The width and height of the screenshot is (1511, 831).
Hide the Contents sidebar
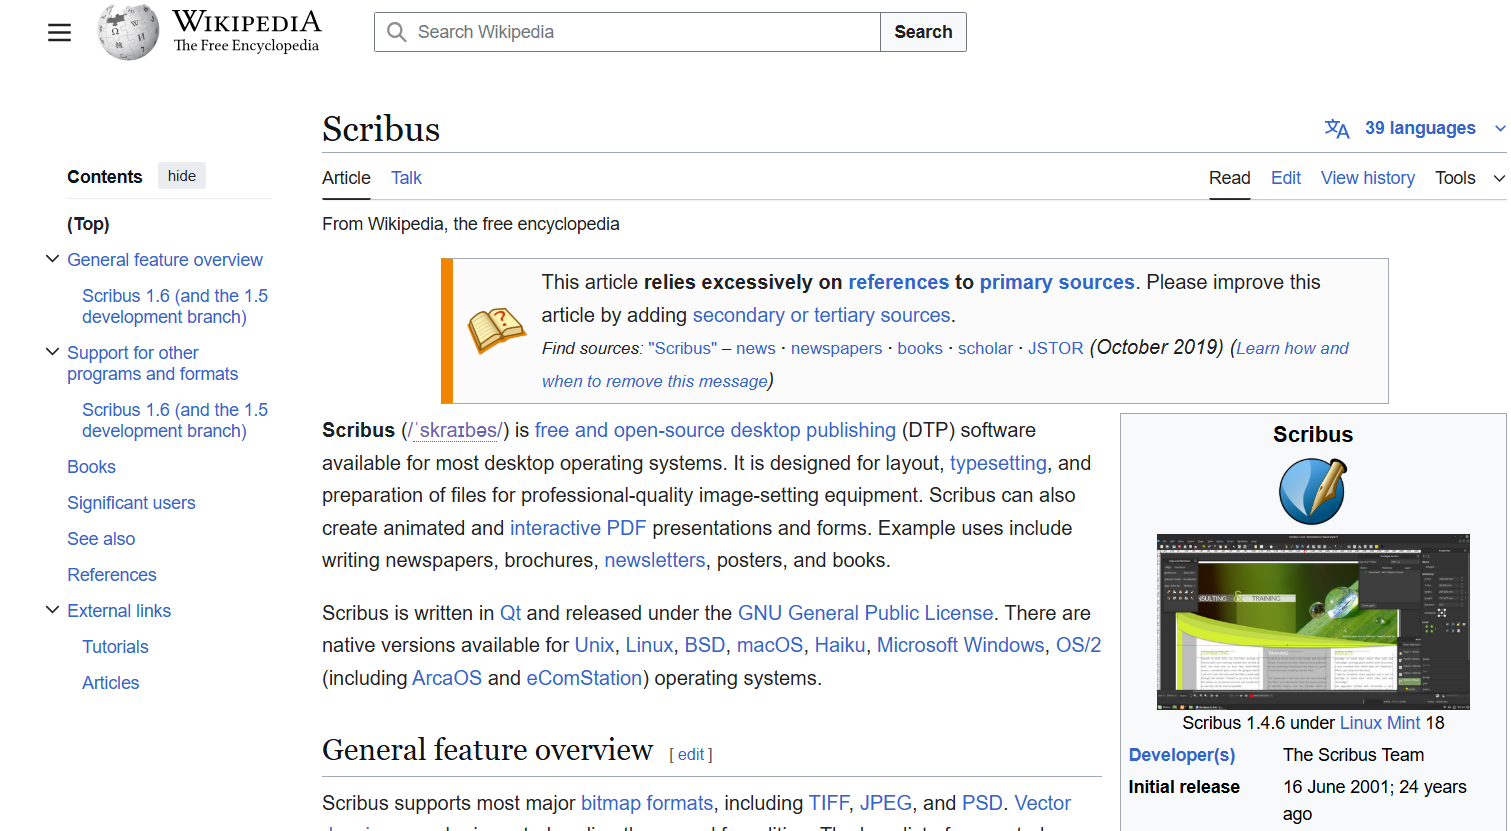[182, 176]
